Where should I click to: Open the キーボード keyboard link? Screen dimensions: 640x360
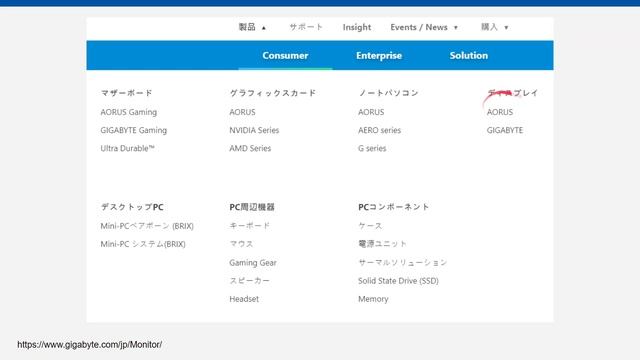click(249, 226)
